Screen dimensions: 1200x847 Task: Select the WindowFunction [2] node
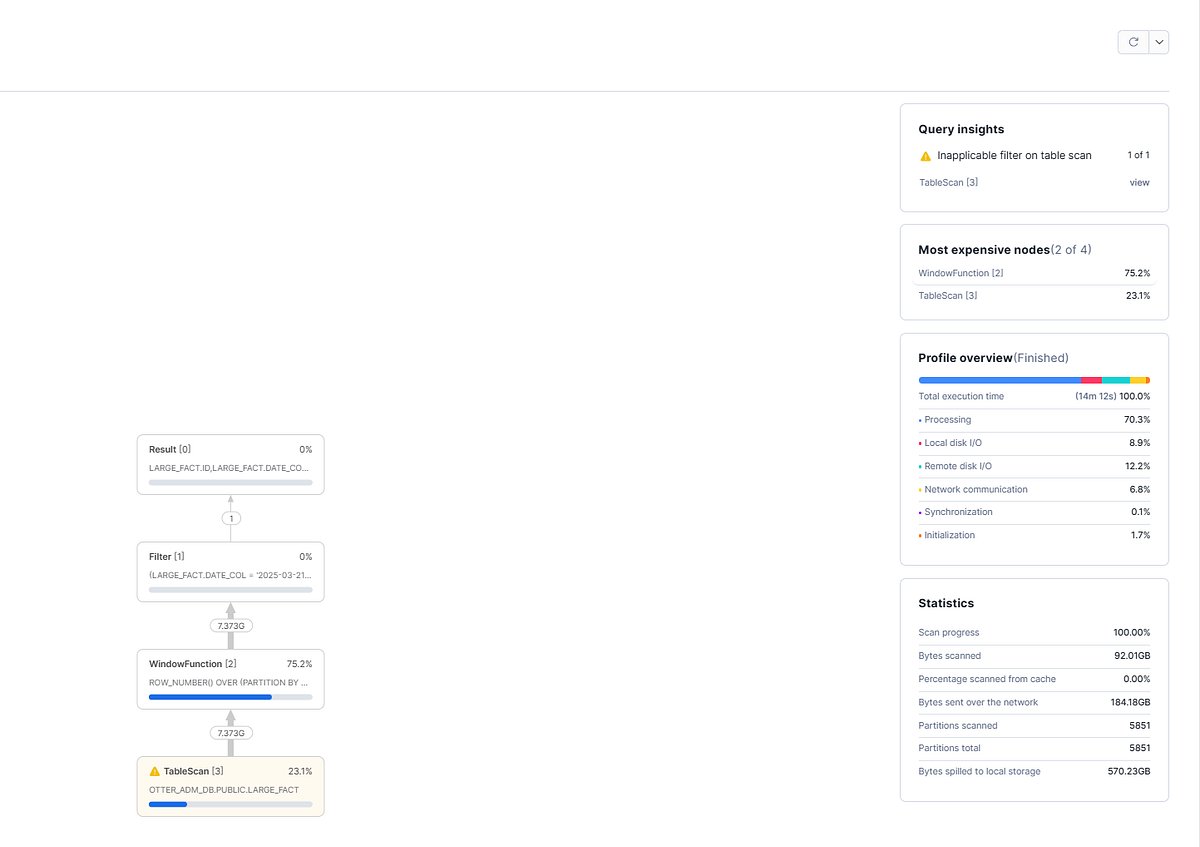point(230,678)
